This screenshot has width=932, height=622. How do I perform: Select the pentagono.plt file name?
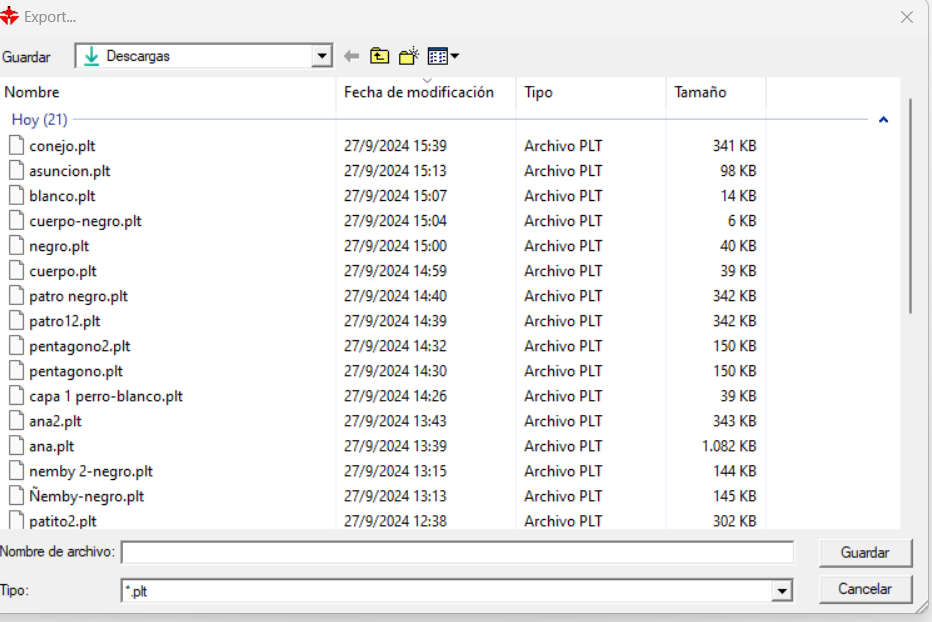pos(75,371)
